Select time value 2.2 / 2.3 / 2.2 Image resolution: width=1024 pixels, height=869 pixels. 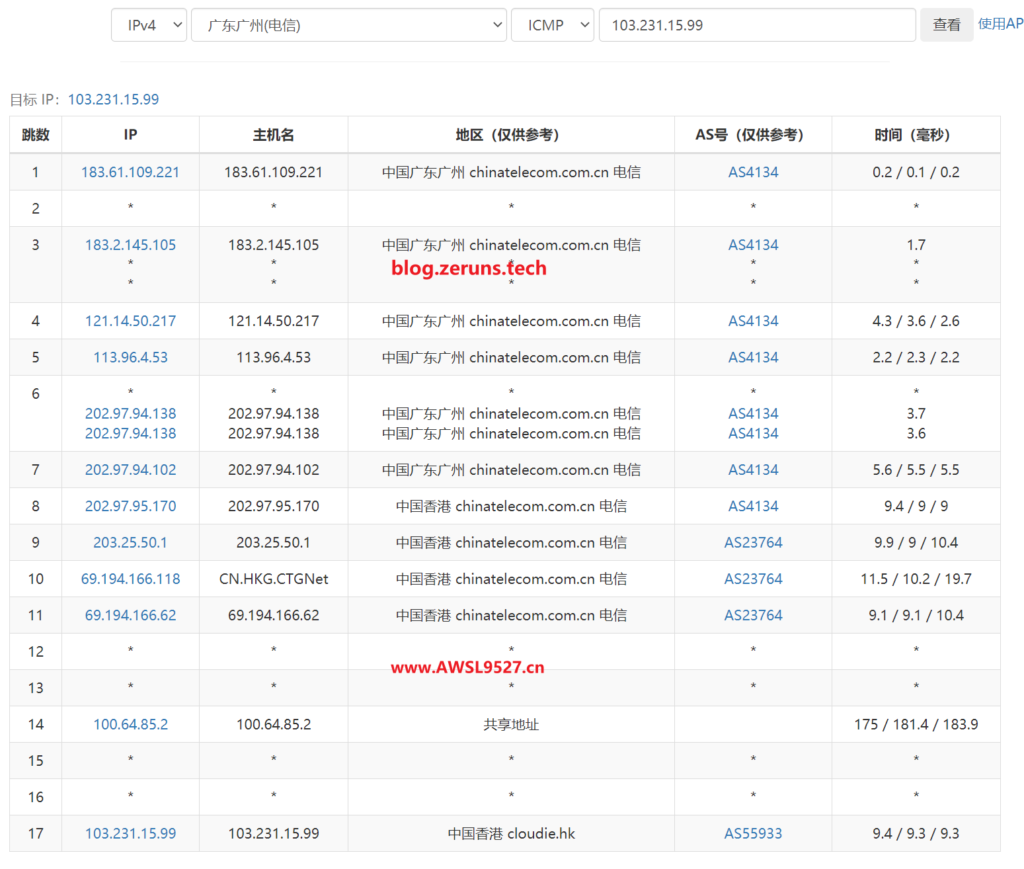pos(916,358)
